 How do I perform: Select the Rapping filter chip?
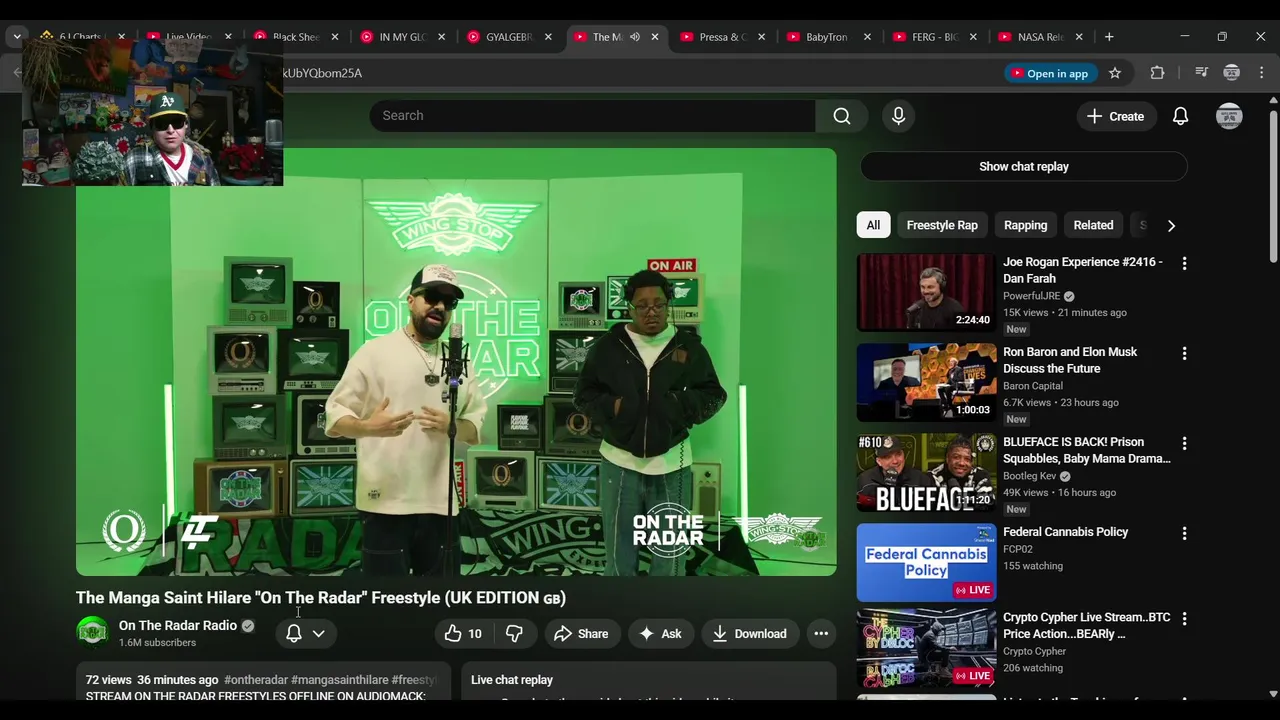point(1025,225)
